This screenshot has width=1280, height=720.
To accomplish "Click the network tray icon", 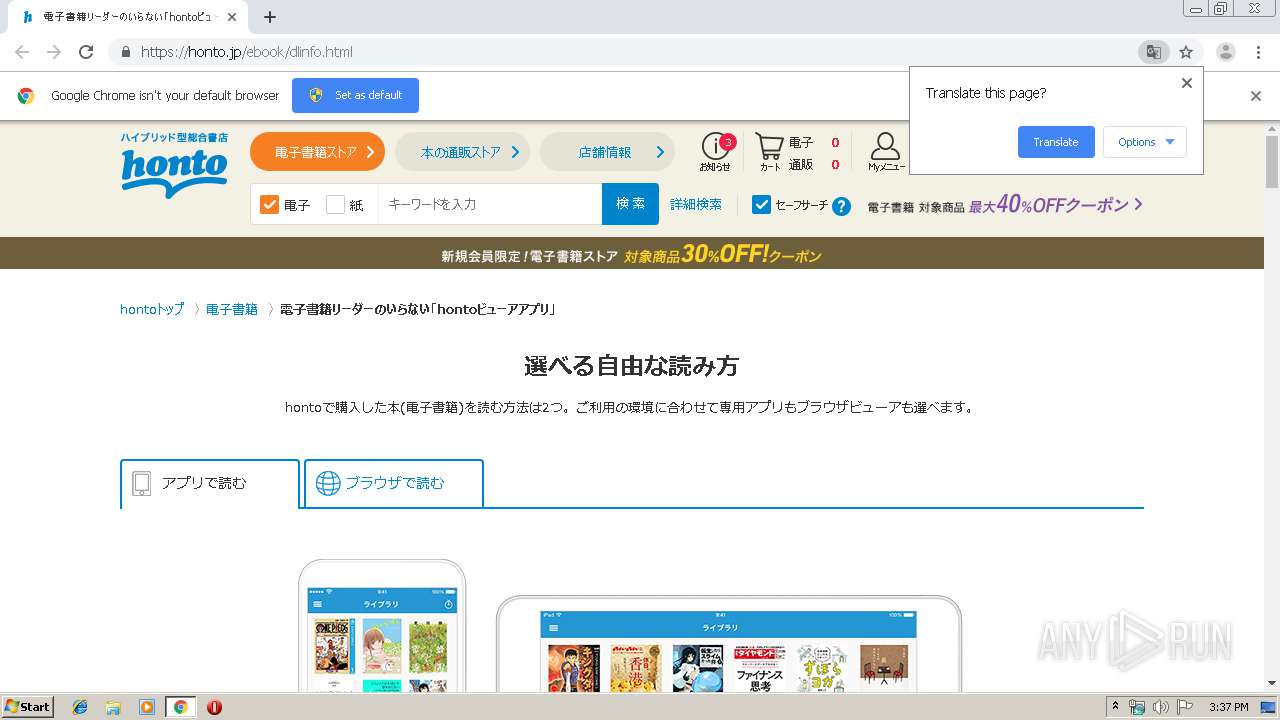I will point(1138,707).
